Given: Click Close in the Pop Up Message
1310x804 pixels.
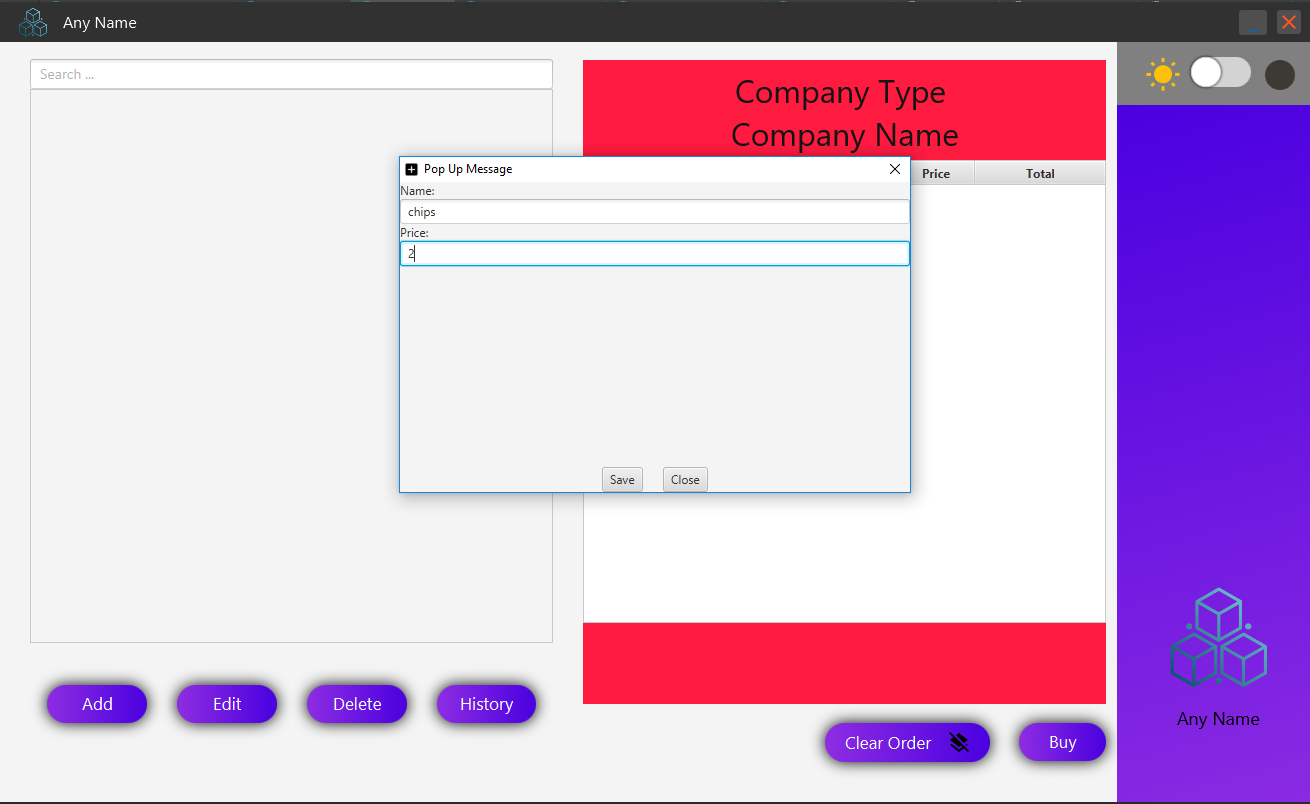Looking at the screenshot, I should pos(685,479).
